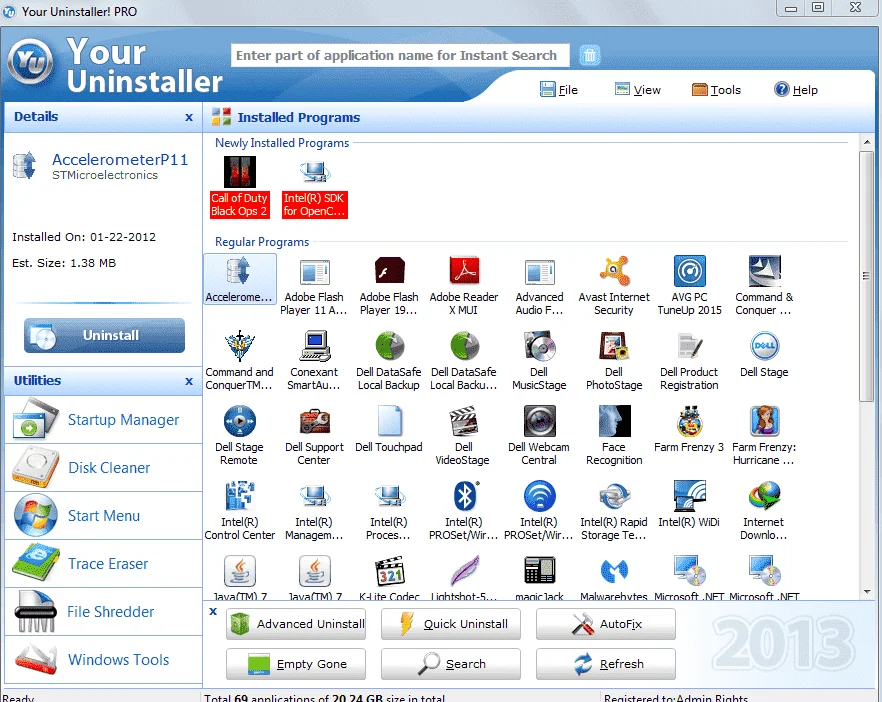882x702 pixels.
Task: Select Conexant SmartAudio program icon
Action: (314, 361)
